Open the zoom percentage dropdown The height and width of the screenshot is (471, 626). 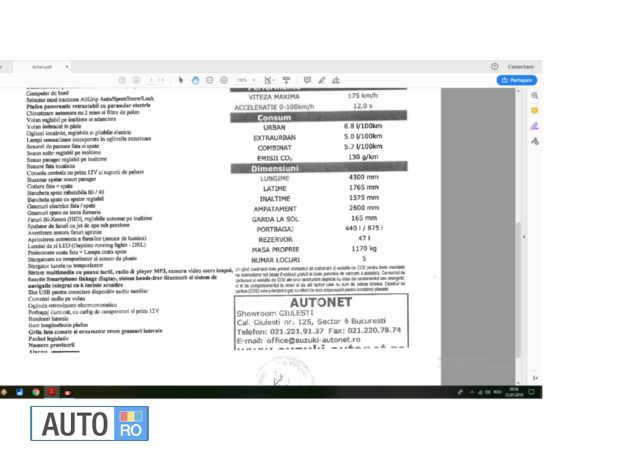pos(243,79)
